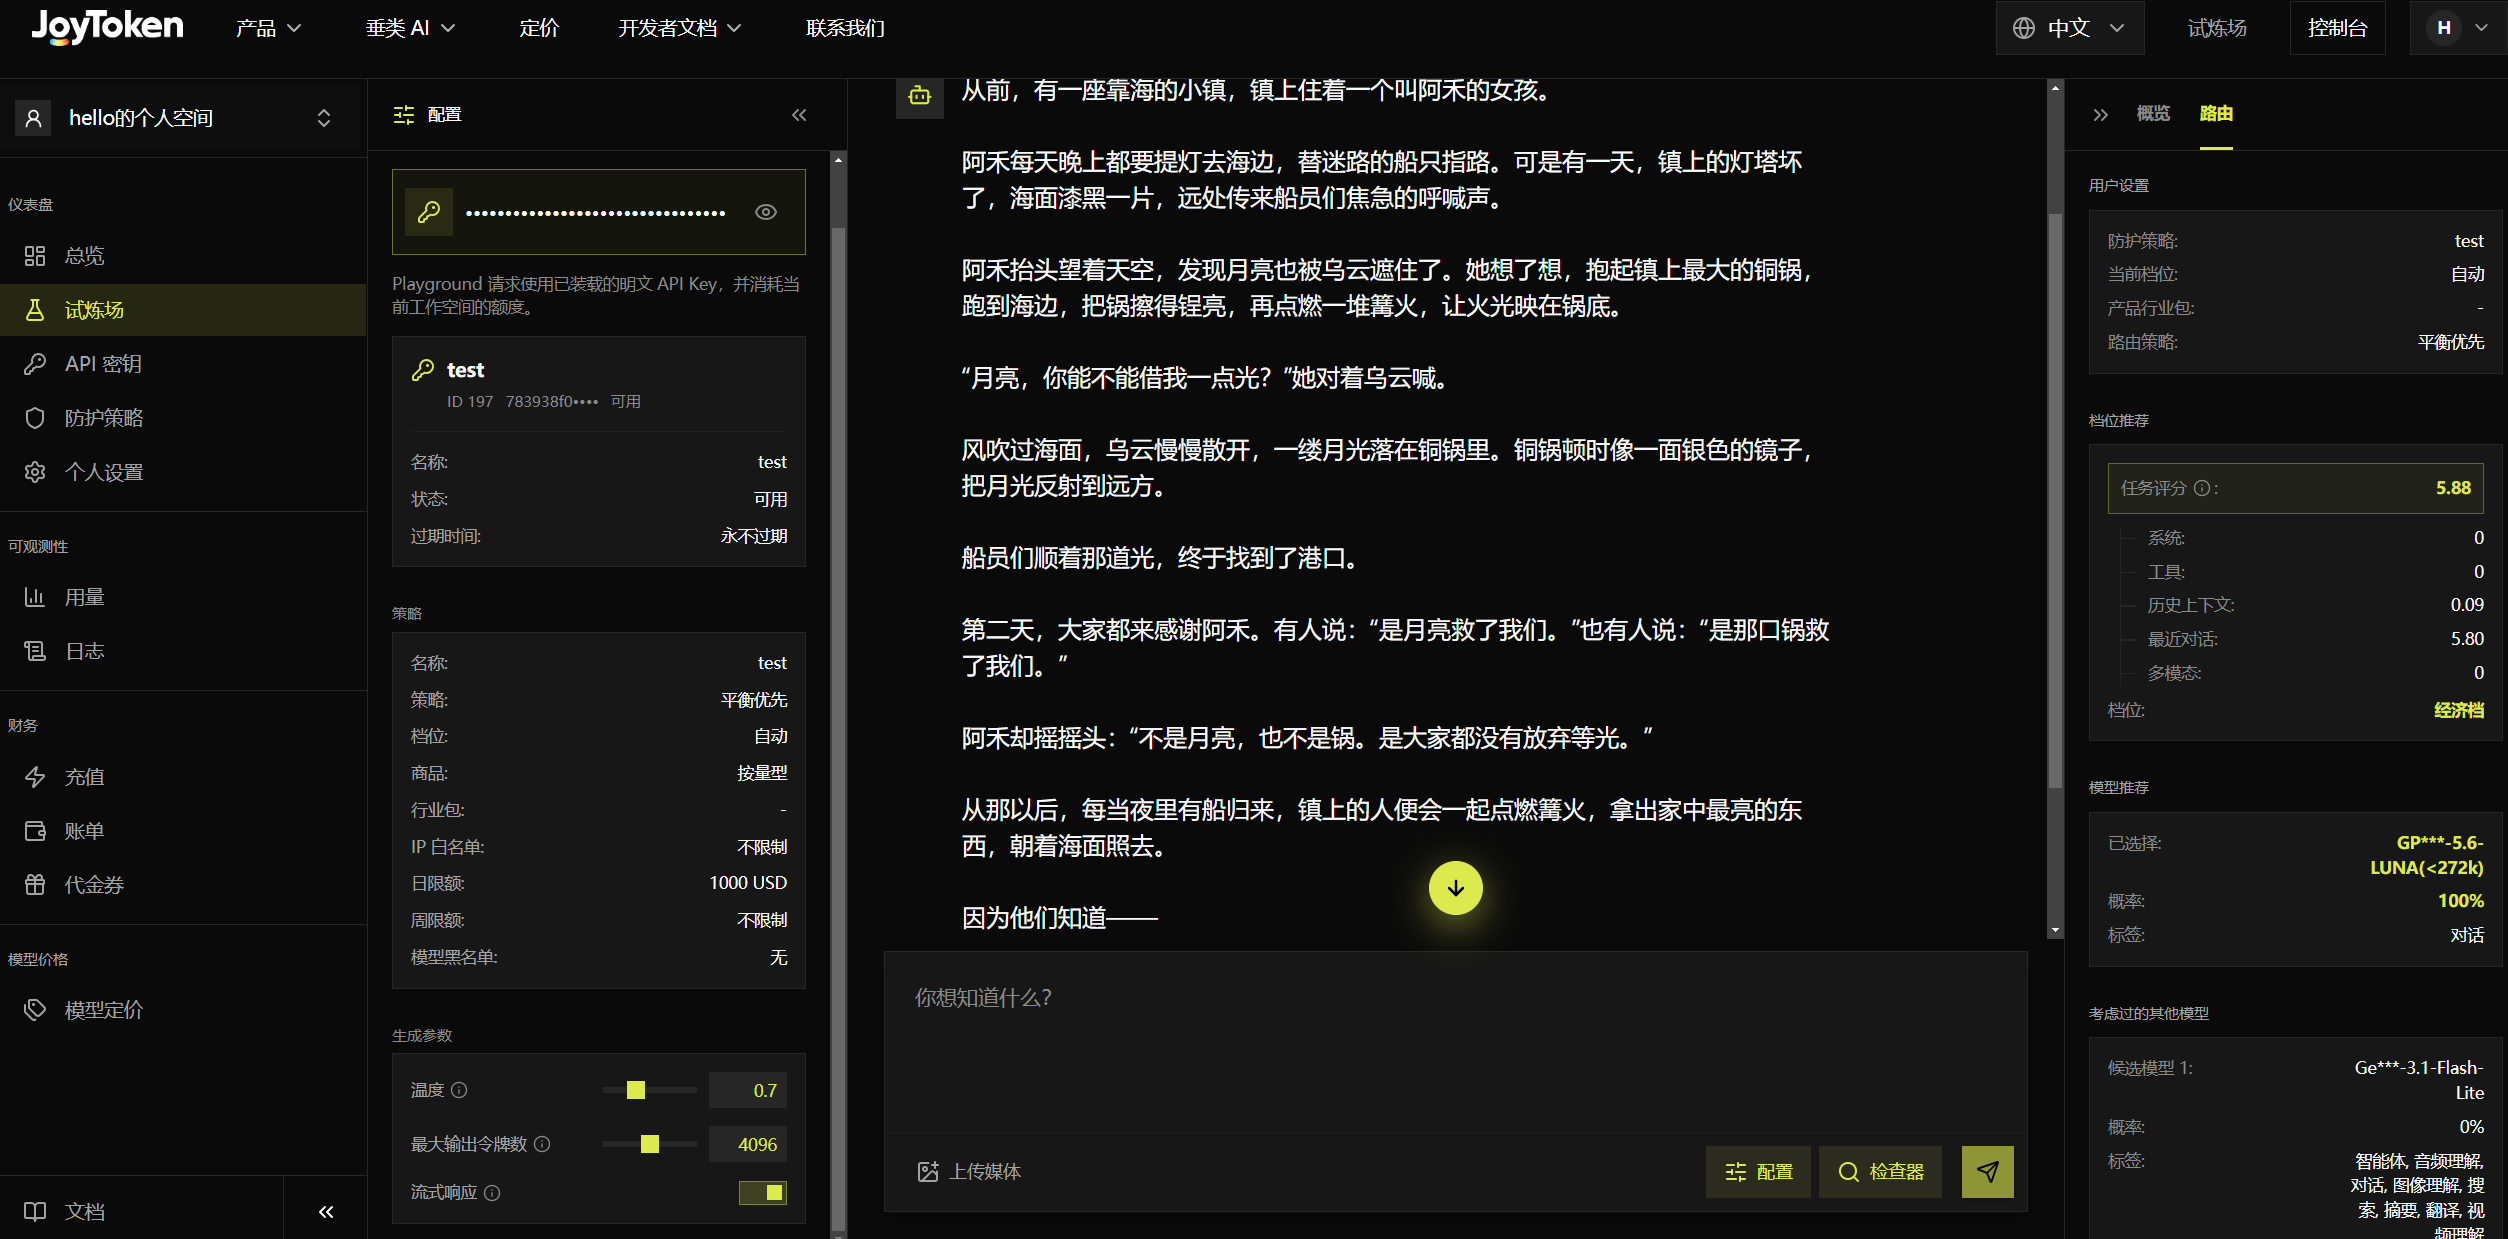The width and height of the screenshot is (2508, 1239).
Task: Click the 温度 slider handle
Action: click(635, 1090)
